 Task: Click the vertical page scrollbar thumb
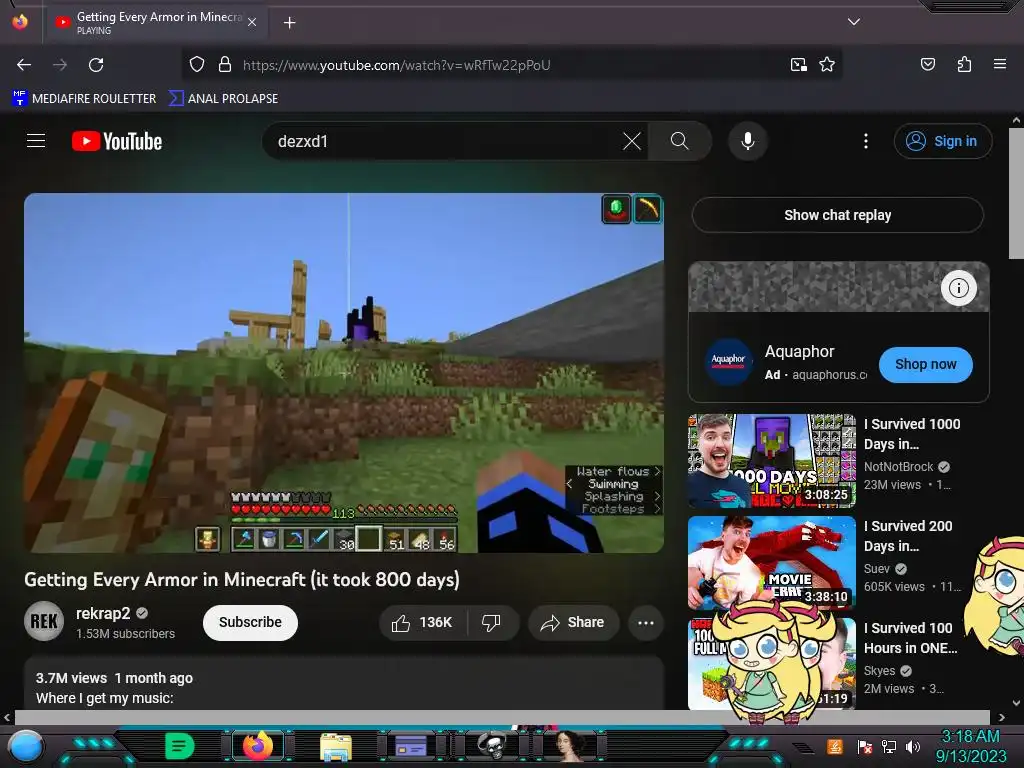[x=1016, y=193]
